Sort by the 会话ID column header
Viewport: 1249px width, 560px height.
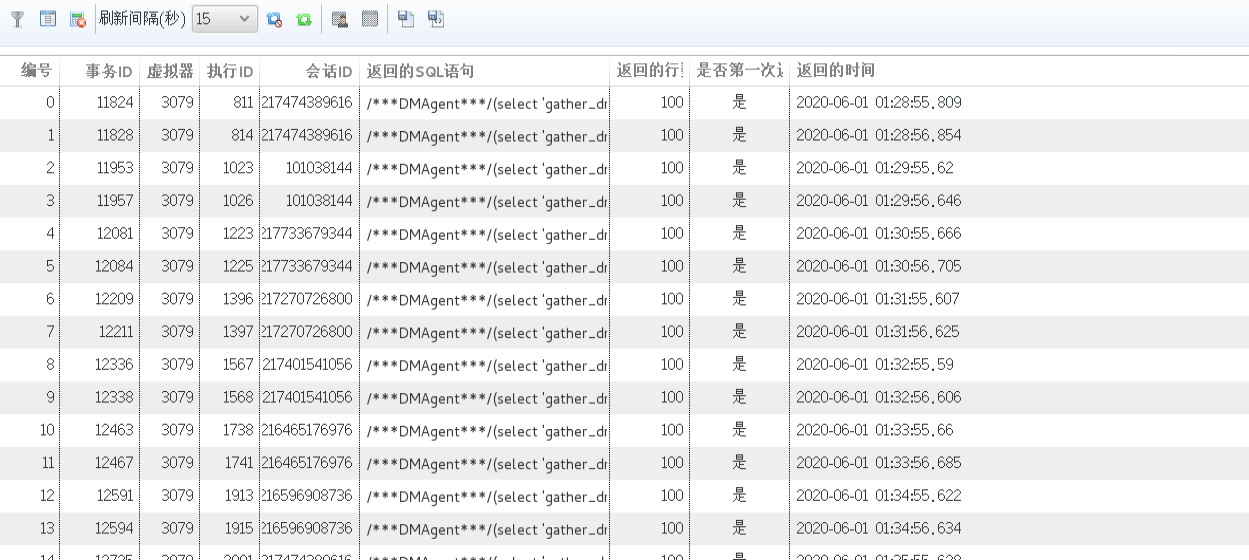click(x=329, y=71)
